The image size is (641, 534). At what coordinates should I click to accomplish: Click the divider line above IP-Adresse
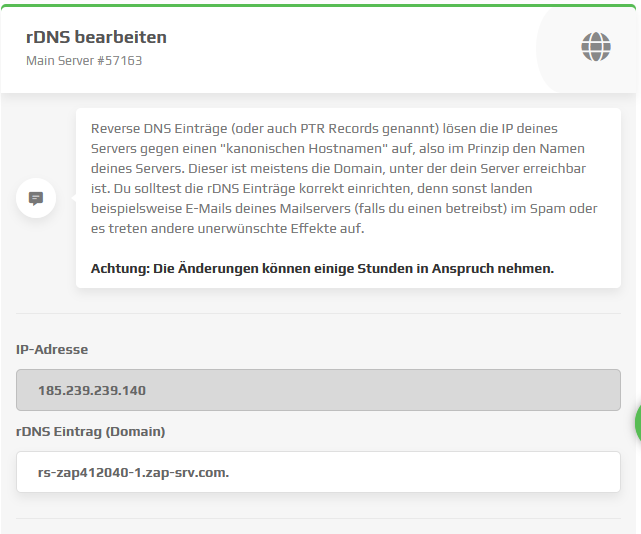[318, 313]
